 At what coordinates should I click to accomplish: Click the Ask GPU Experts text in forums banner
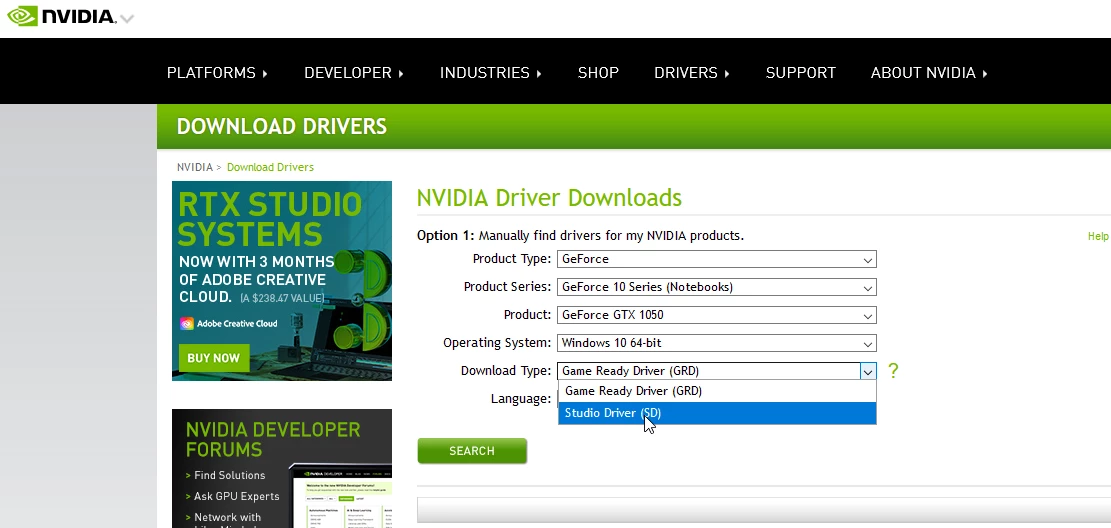click(237, 497)
